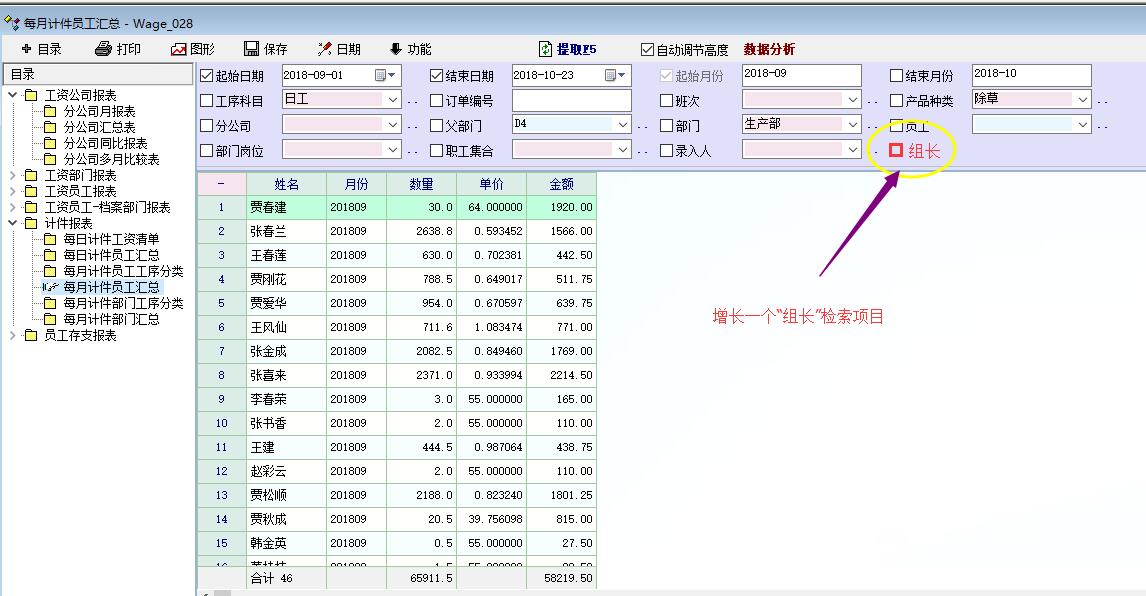Viewport: 1146px width, 596px height.
Task: Uncheck the 自动调节高度 checkbox
Action: pyautogui.click(x=648, y=50)
